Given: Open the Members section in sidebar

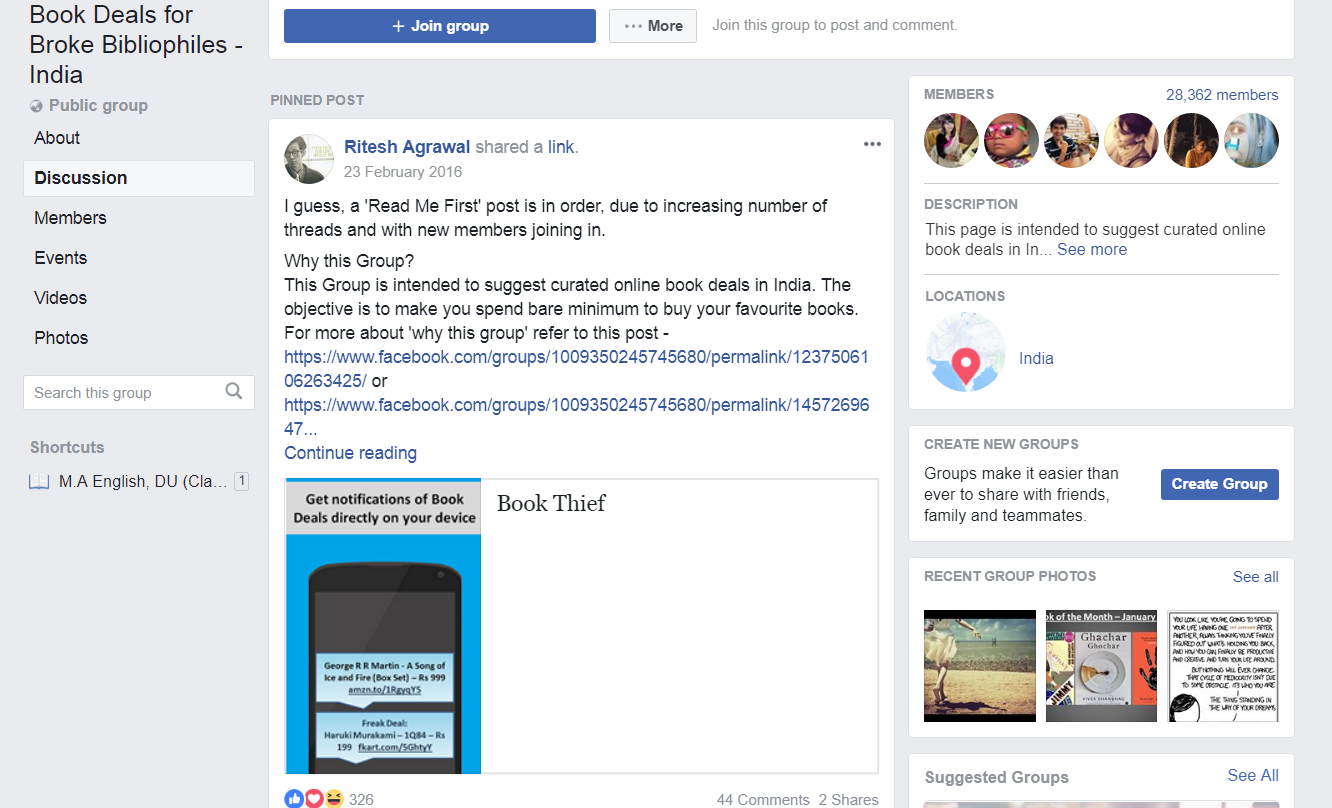Looking at the screenshot, I should click(x=70, y=218).
